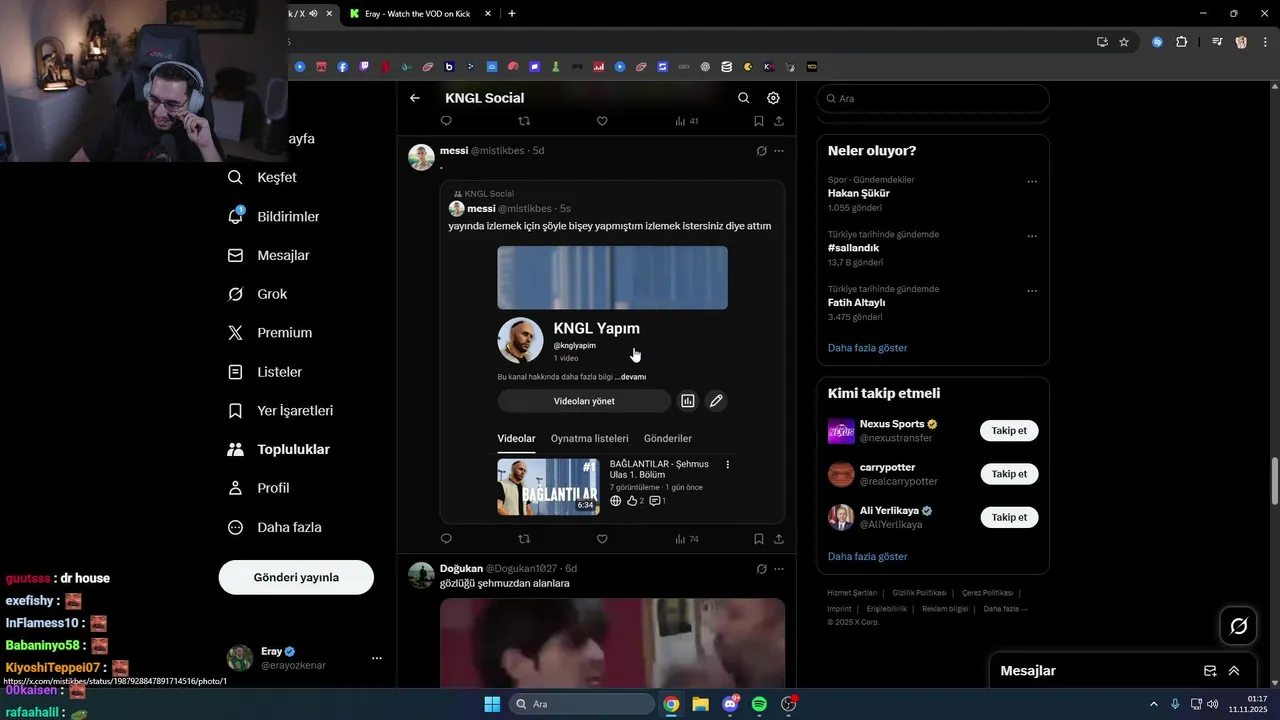Open options for Fatih Altaylı trend
Viewport: 1280px width, 720px height.
(1032, 291)
